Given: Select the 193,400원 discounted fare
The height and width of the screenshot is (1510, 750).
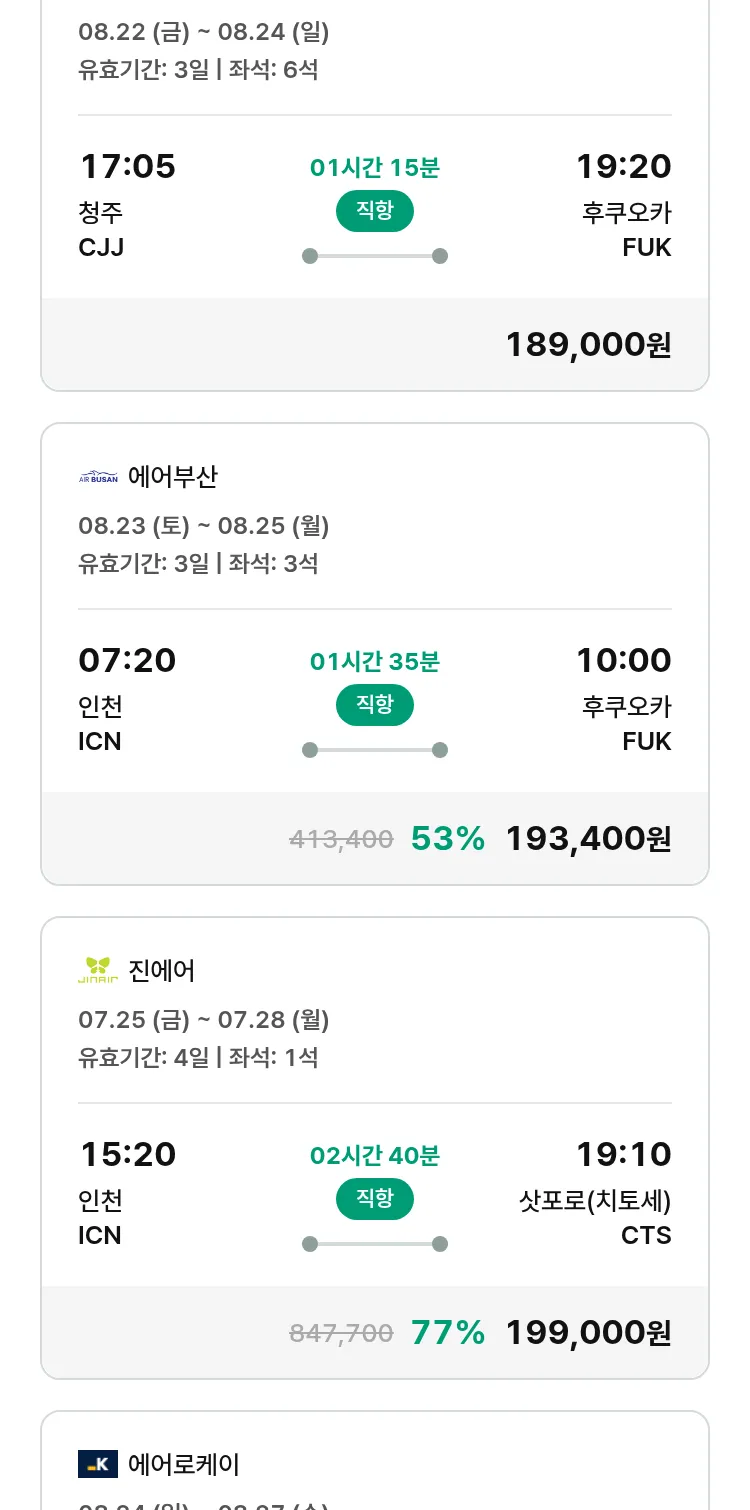Looking at the screenshot, I should (588, 839).
